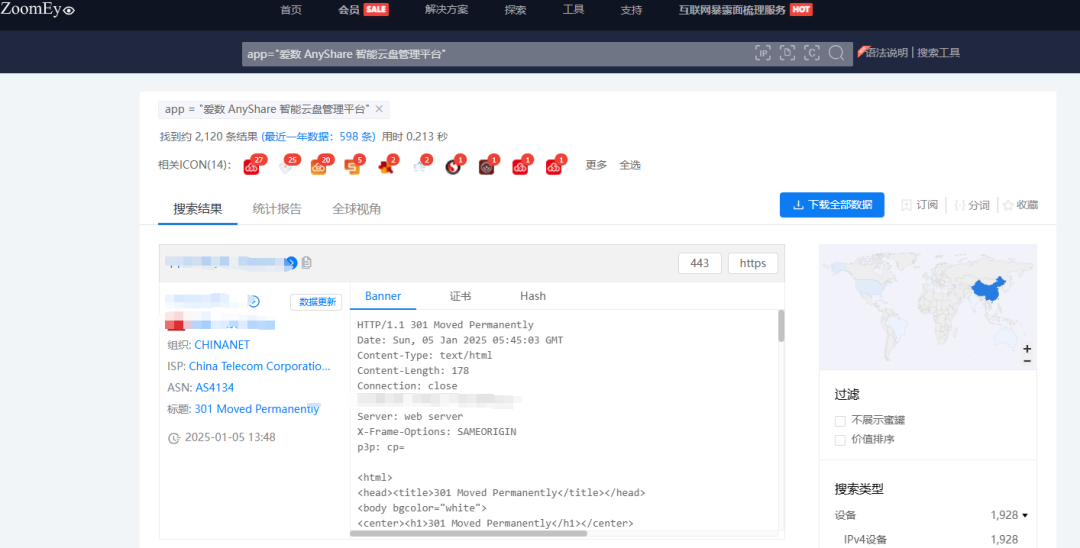
Task: Open the 解决方案 menu item
Action: (x=446, y=10)
